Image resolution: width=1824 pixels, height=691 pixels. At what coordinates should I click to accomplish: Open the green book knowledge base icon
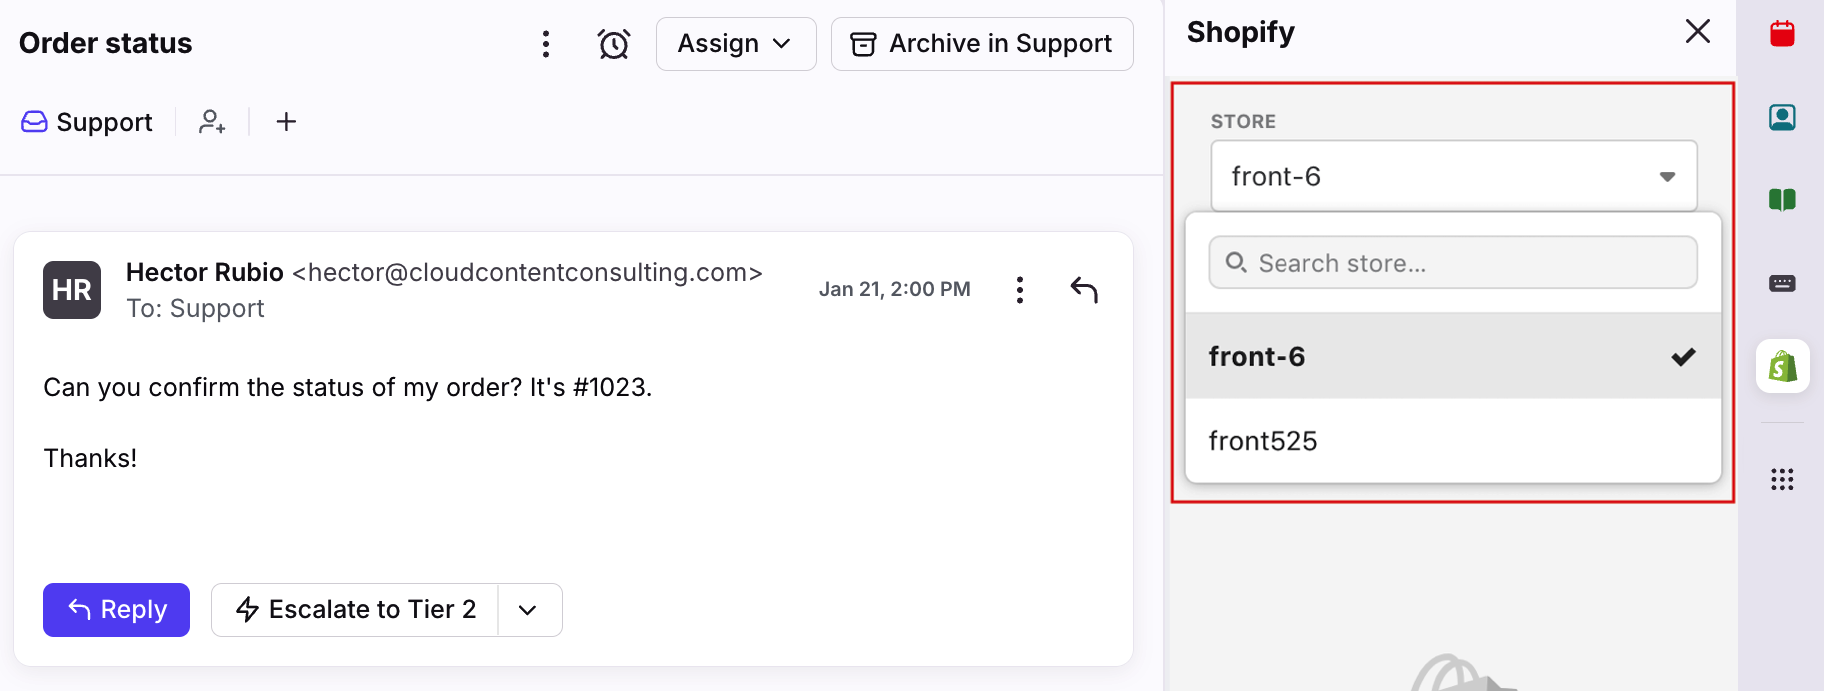point(1782,200)
